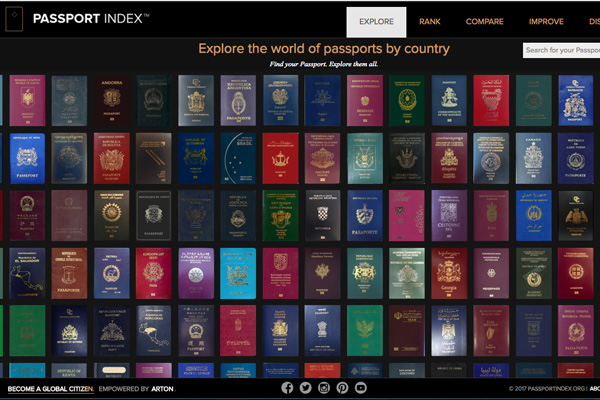Visit the Instagram page via footer icon
Image resolution: width=600 pixels, height=400 pixels.
pos(324,388)
